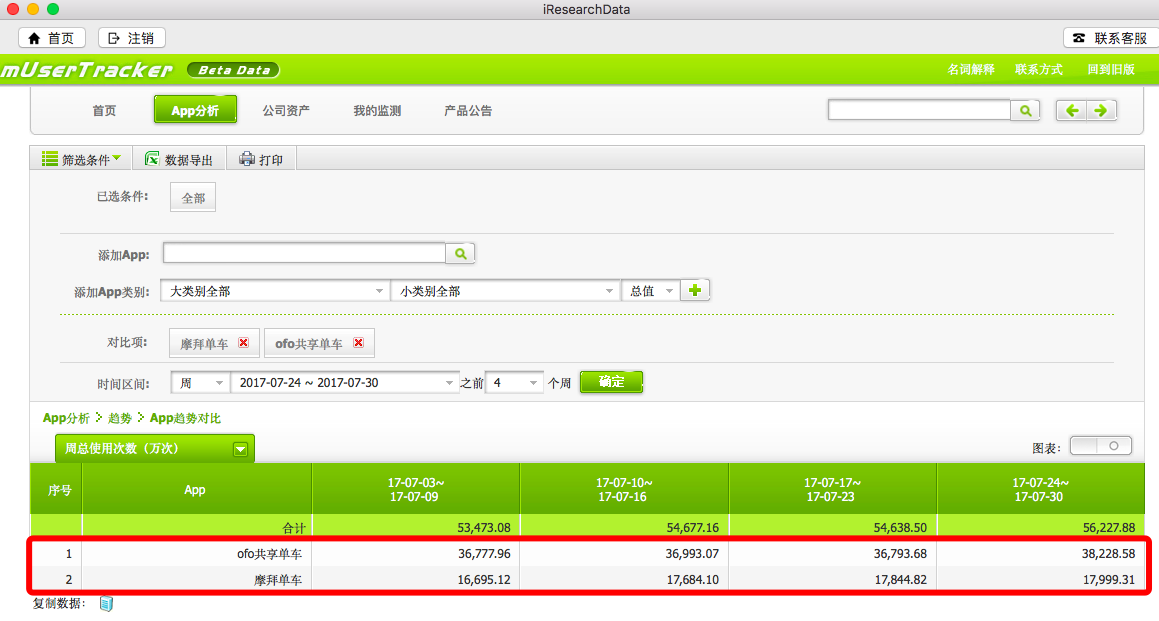Click the 打印 print toolbar item
Viewport: 1159px width, 621px height.
[261, 159]
